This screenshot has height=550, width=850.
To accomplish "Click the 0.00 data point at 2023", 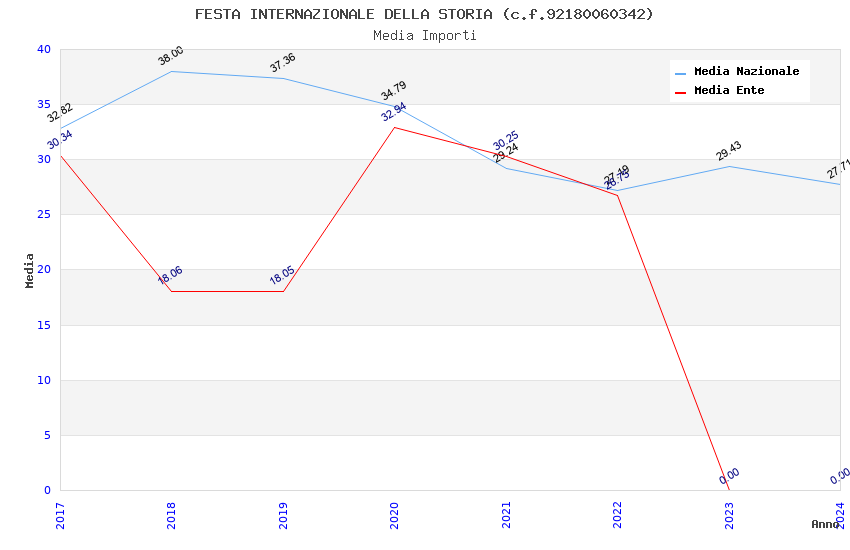I will coord(729,476).
